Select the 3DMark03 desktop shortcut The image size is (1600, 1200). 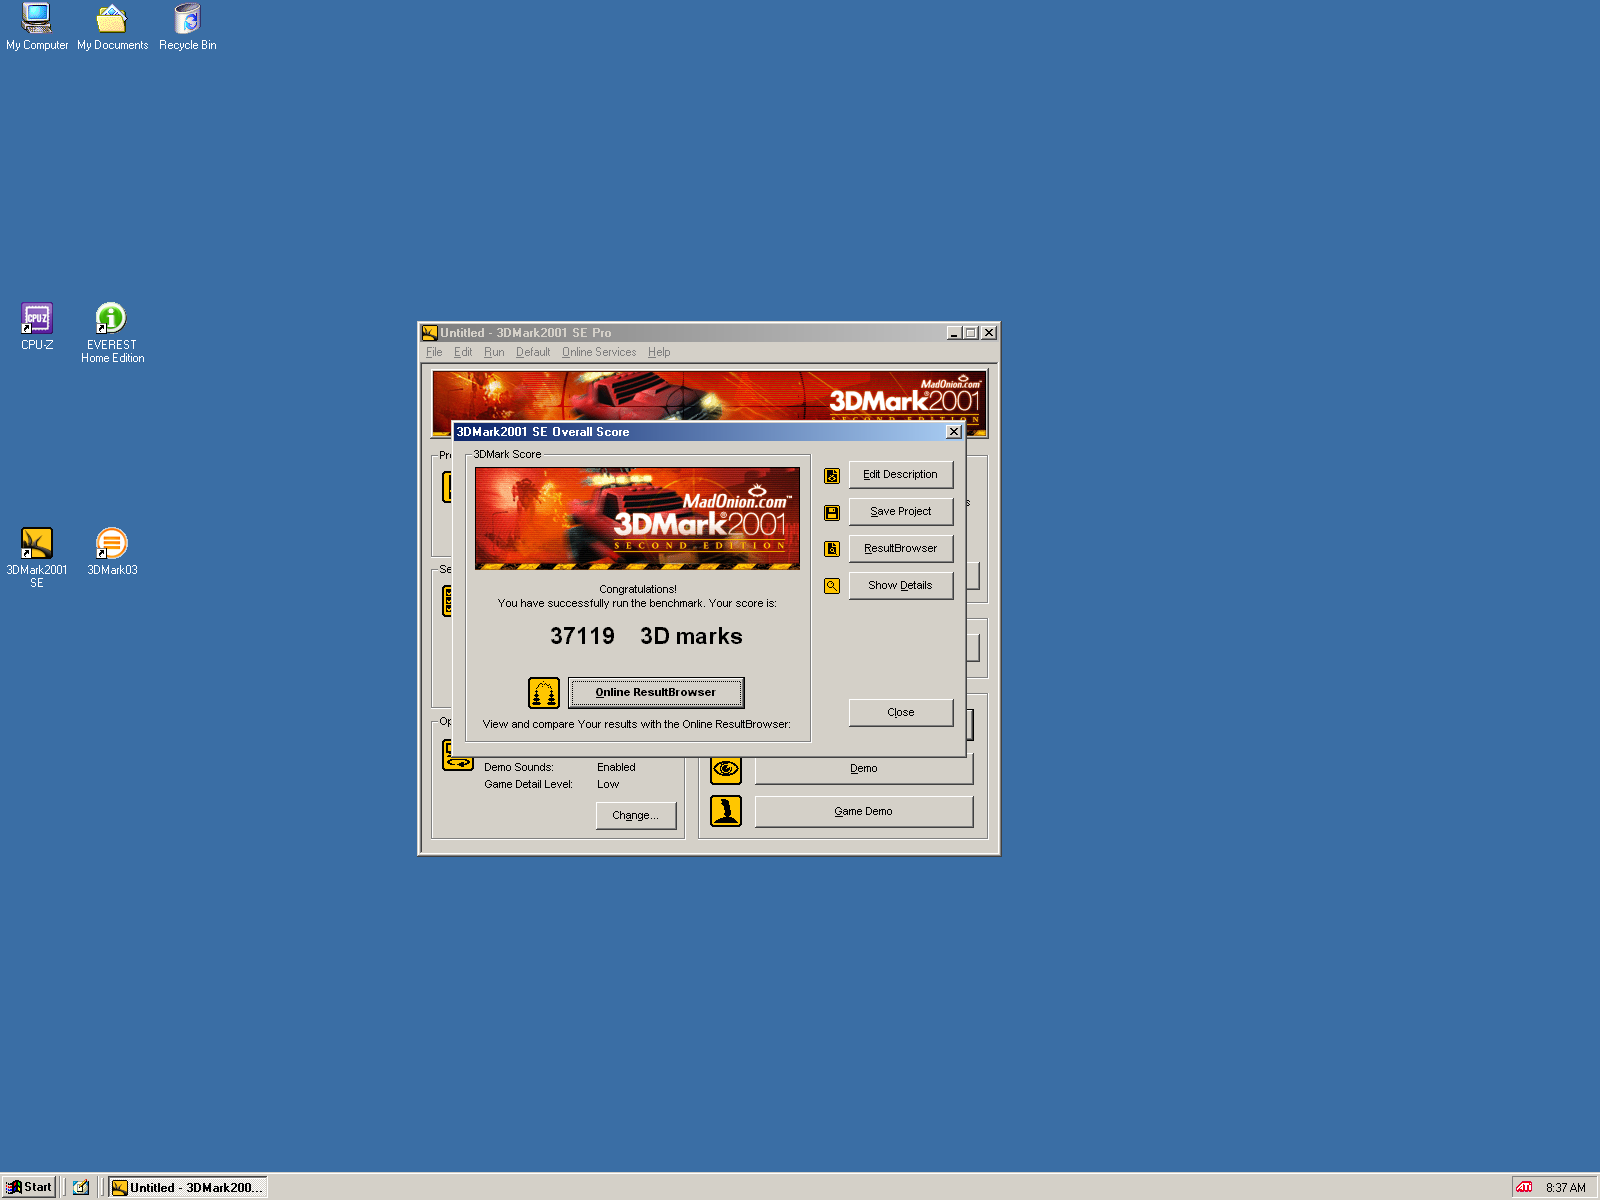coord(112,551)
